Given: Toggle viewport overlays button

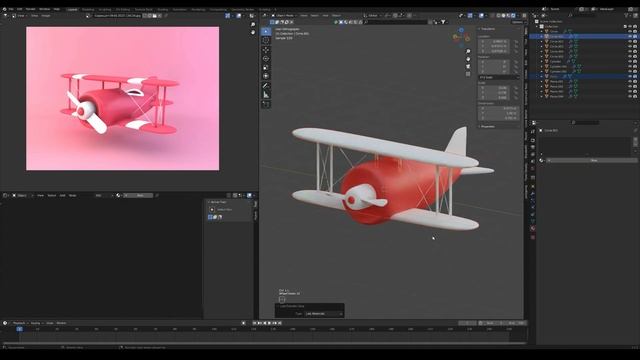Looking at the screenshot, I should (482, 16).
